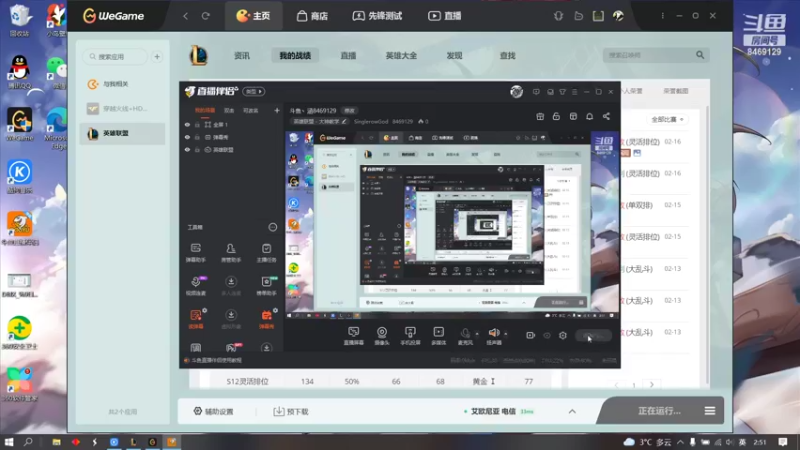
Task: Open the 多人连麦 download tool
Action: [x=231, y=286]
